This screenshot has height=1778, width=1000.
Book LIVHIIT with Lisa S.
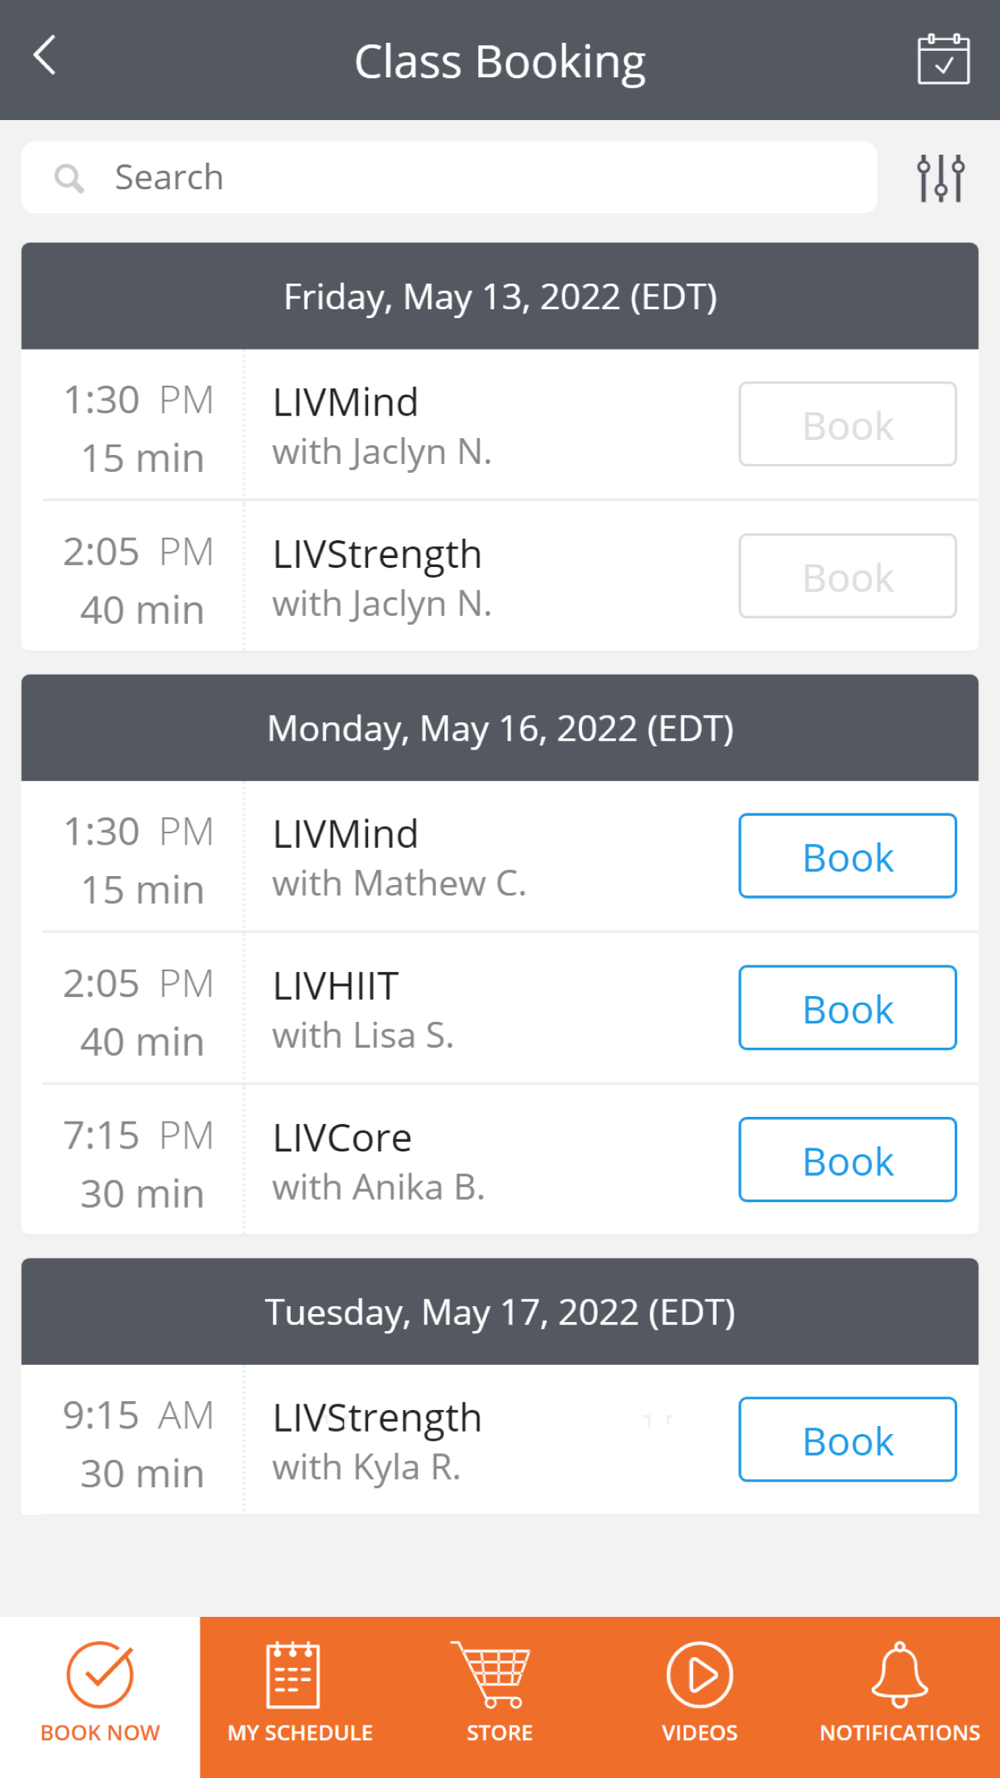pyautogui.click(x=847, y=1008)
